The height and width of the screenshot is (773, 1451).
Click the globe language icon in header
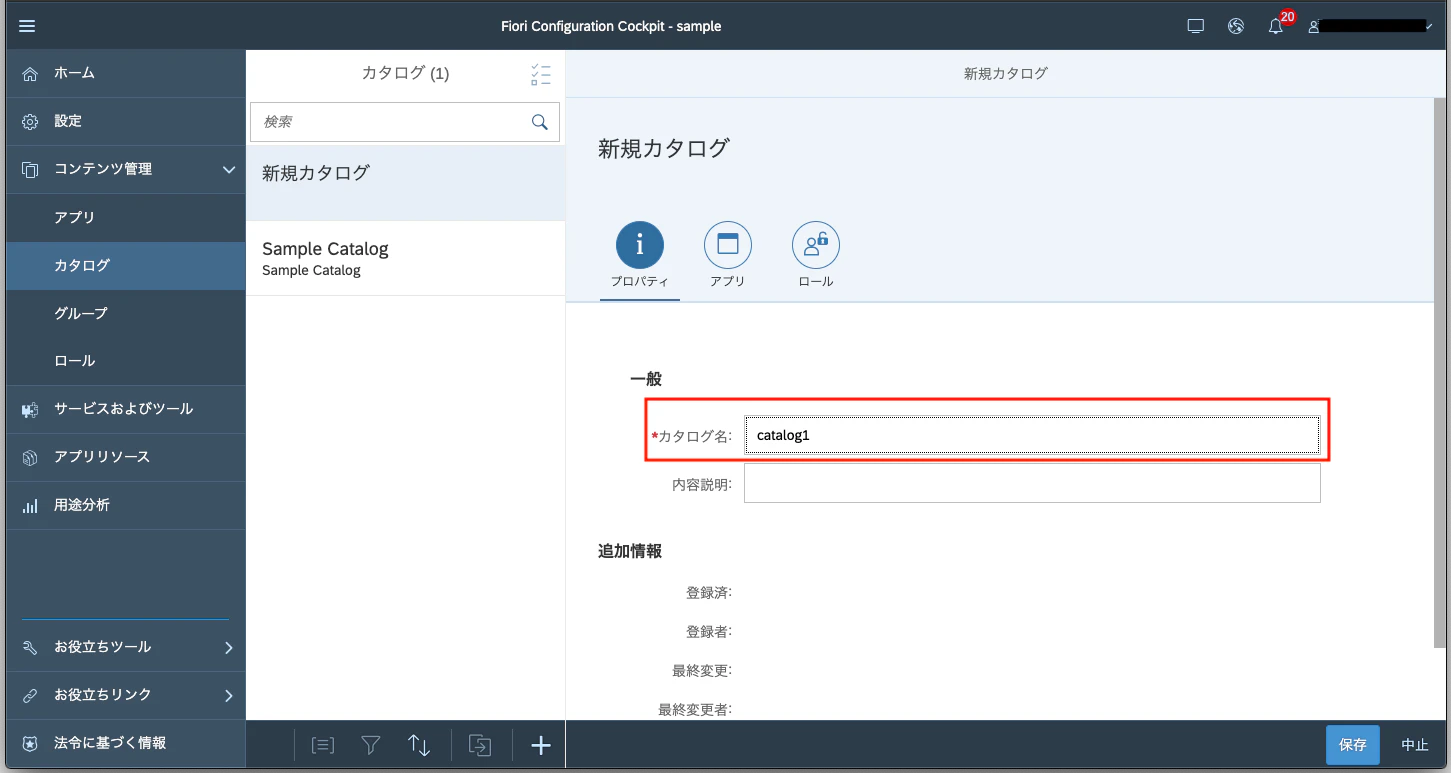point(1236,26)
